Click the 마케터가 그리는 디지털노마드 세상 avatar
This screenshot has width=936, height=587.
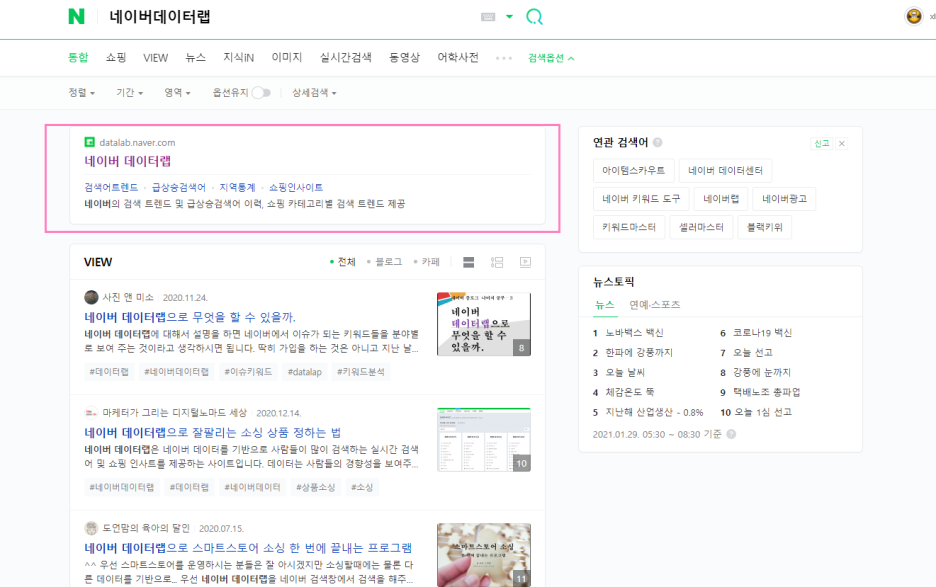(91, 413)
